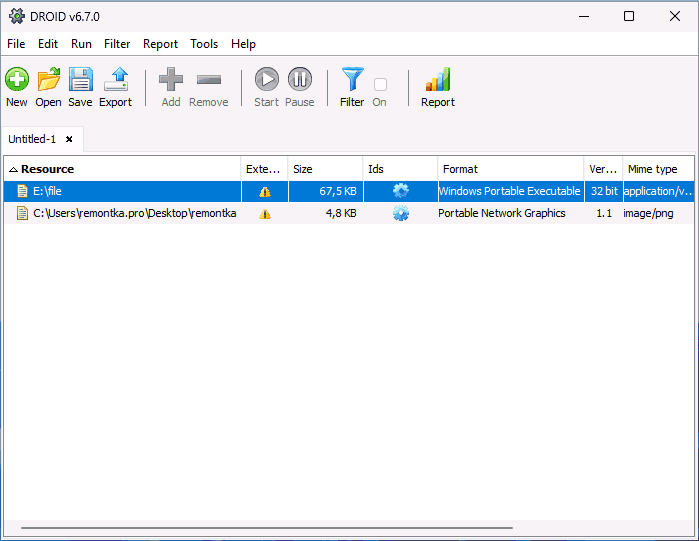The image size is (699, 541).
Task: Open a profile with the Open icon
Action: click(x=49, y=79)
